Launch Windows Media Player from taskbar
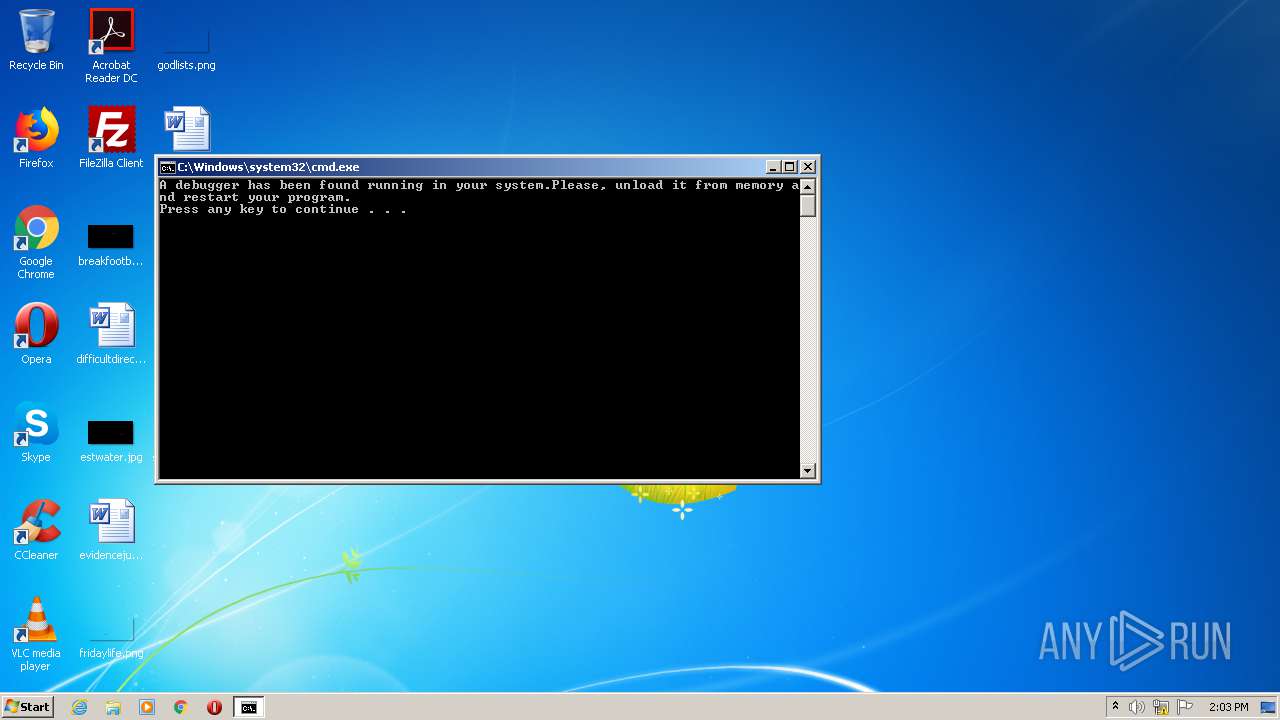This screenshot has height=720, width=1280. click(147, 707)
